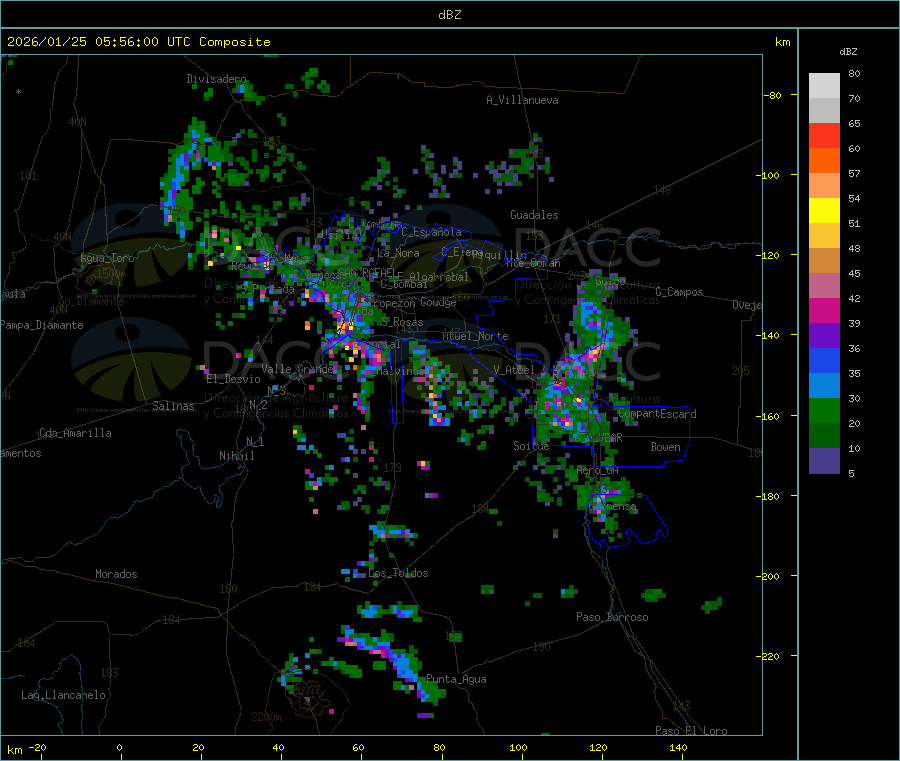900x761 pixels.
Task: Click the Malvinas map label
Action: (x=401, y=371)
